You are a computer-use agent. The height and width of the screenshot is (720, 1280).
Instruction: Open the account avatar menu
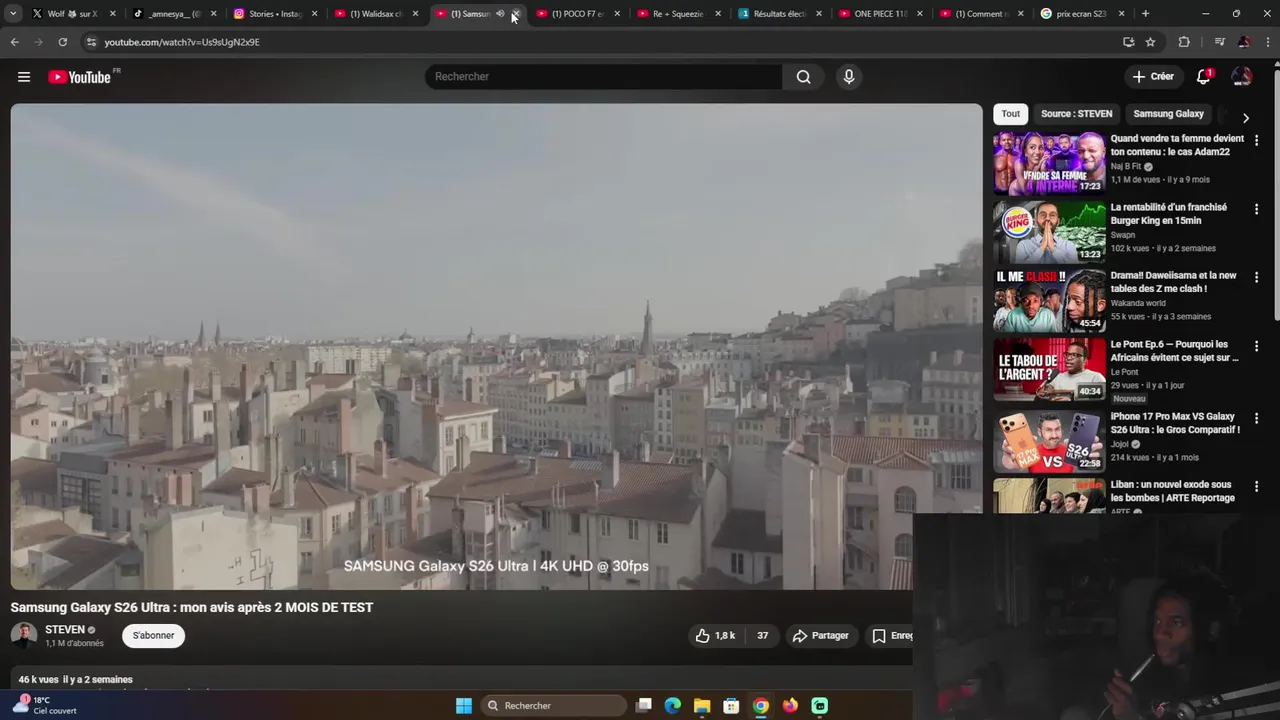coord(1241,77)
